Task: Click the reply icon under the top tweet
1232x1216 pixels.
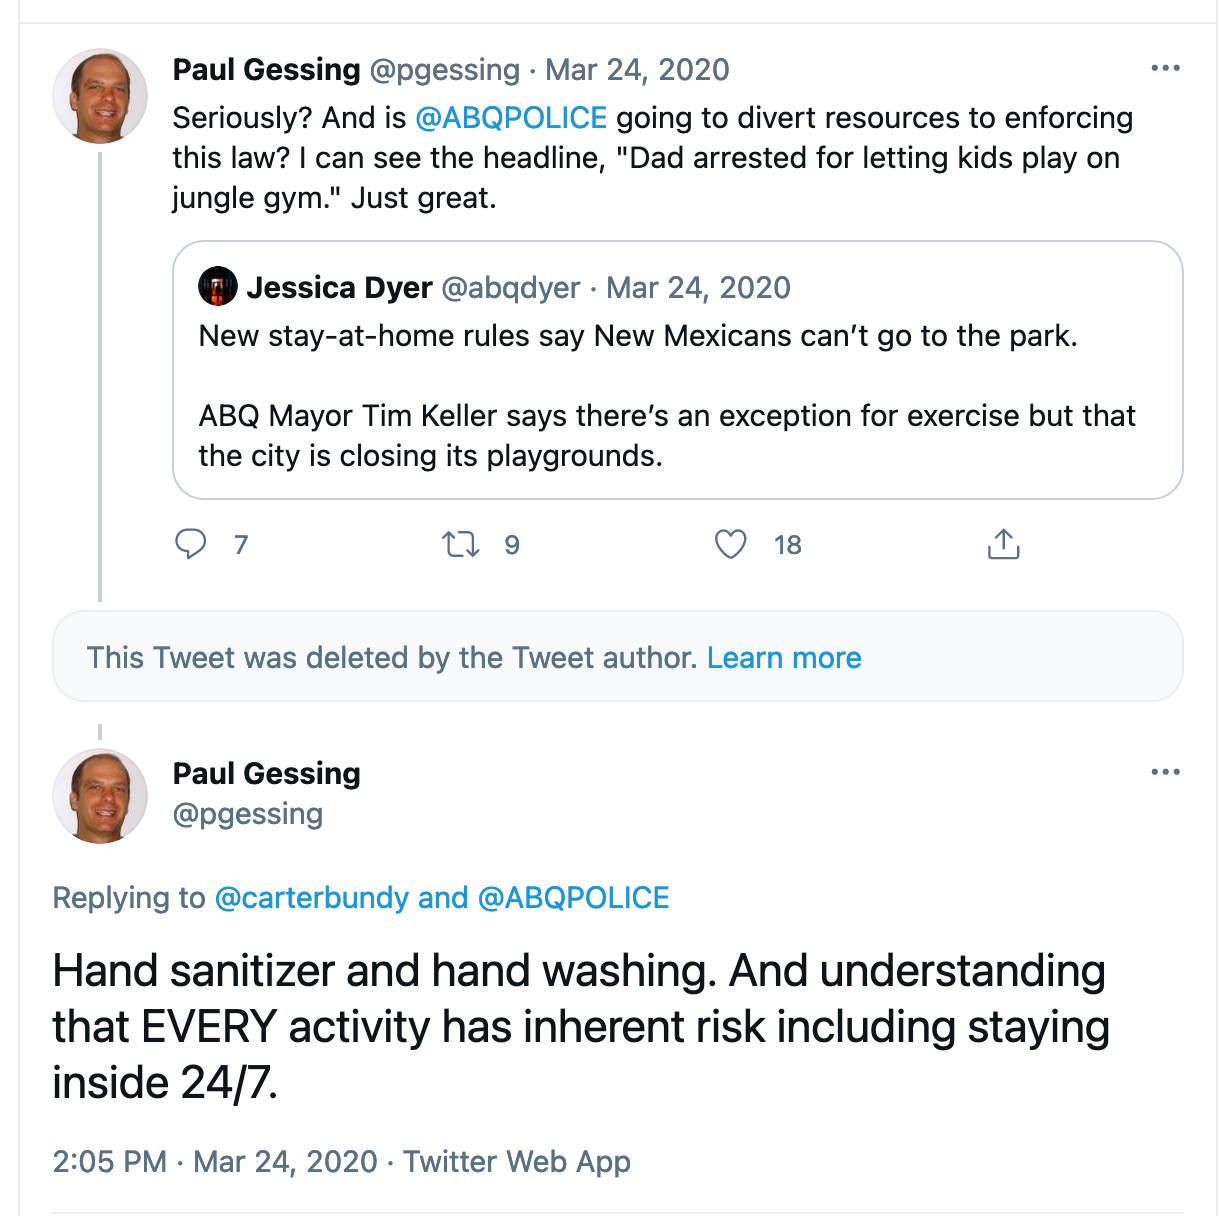Action: pyautogui.click(x=190, y=544)
